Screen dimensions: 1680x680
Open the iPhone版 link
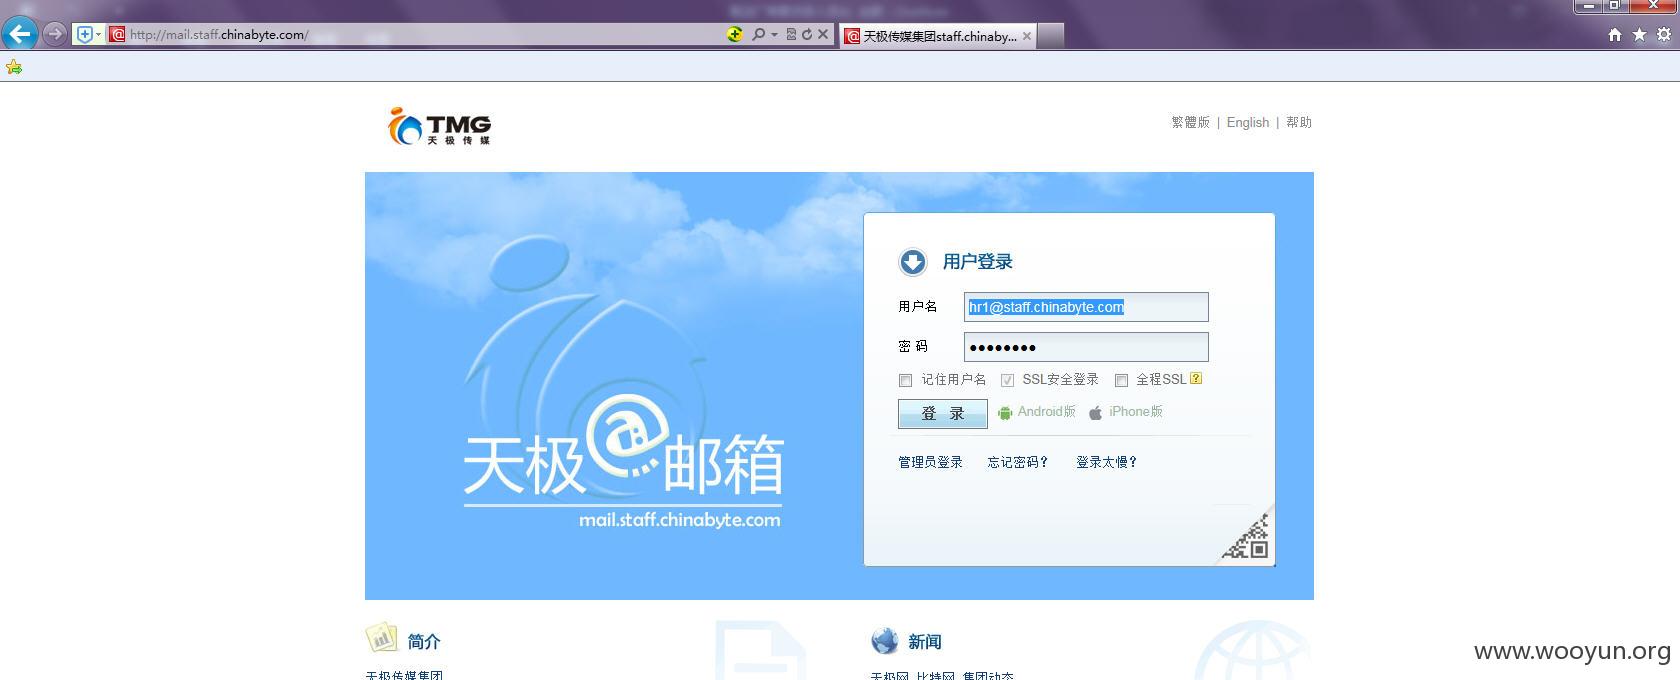tap(1136, 411)
